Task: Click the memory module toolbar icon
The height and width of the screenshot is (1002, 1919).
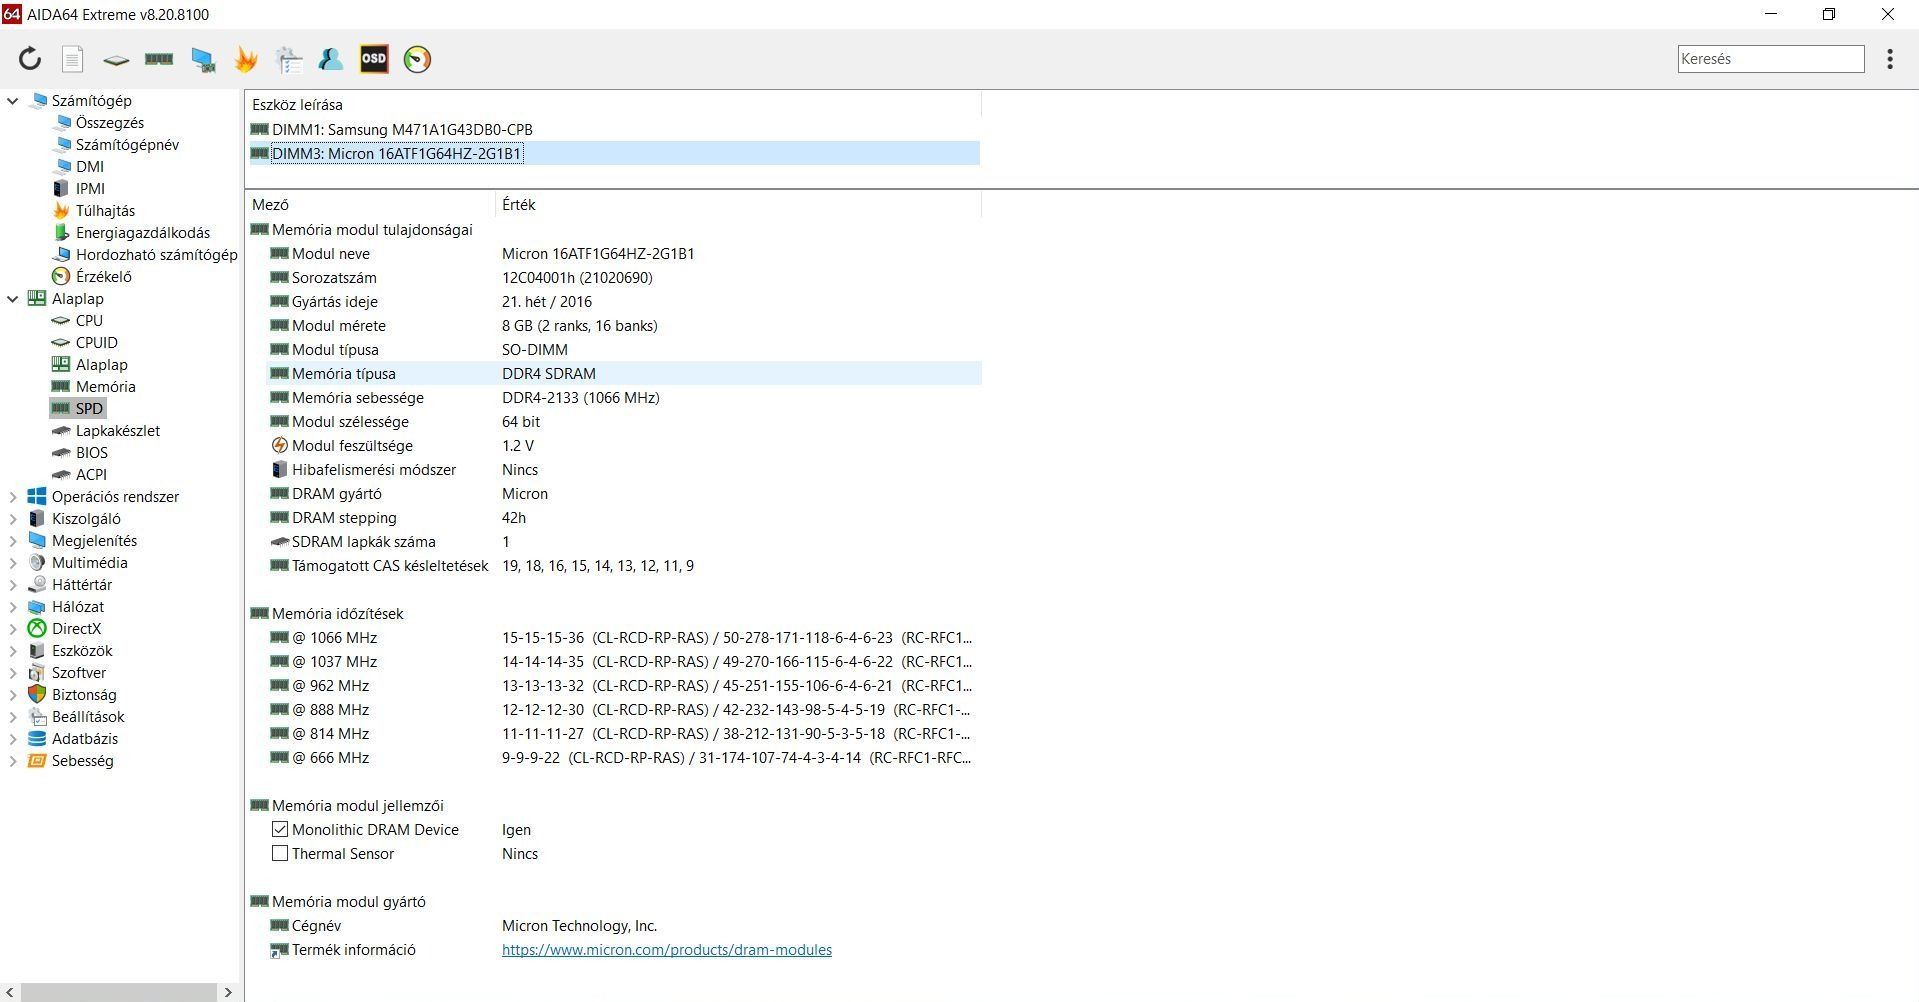Action: pos(159,59)
